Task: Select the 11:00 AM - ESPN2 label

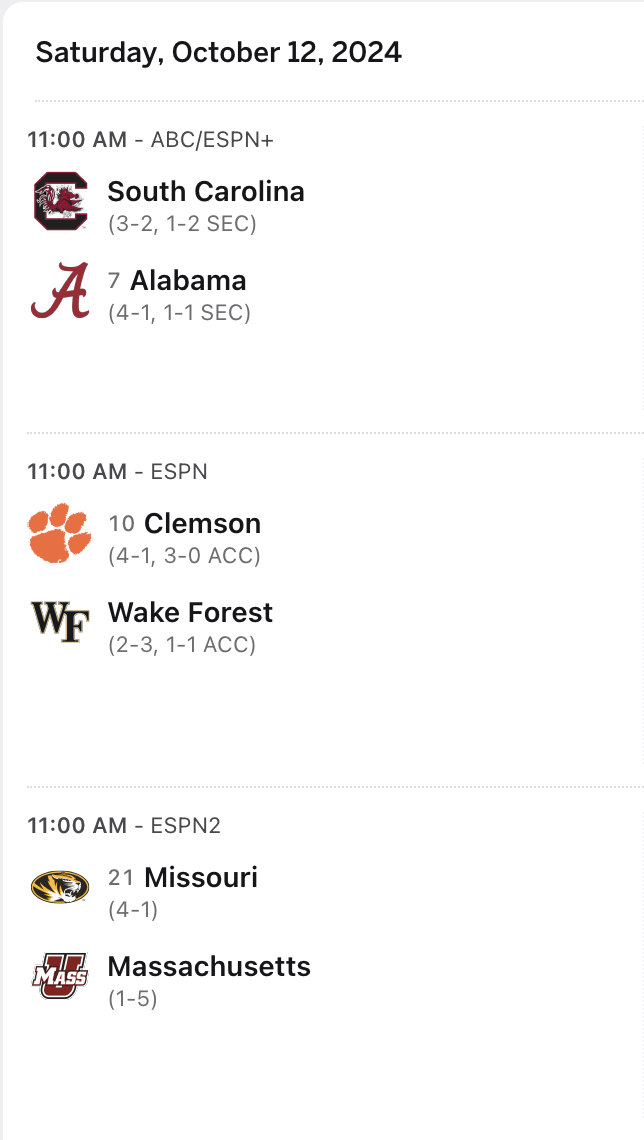Action: (x=124, y=825)
